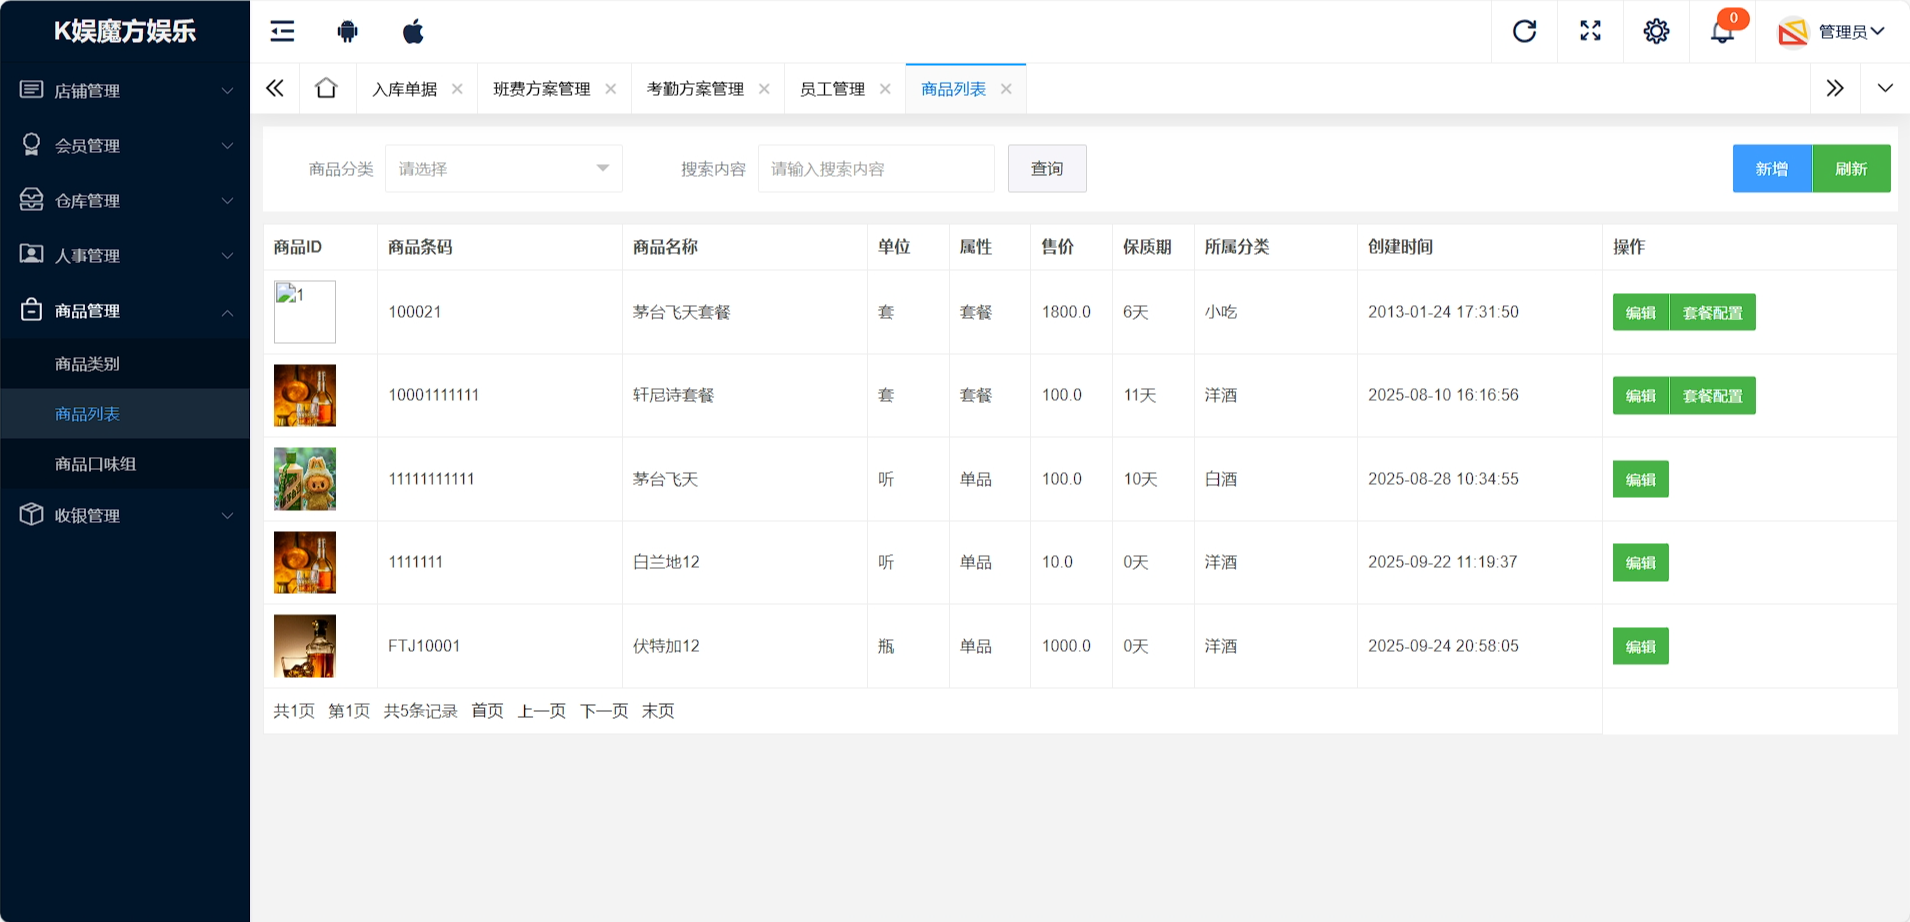Click the Android icon in top bar
Viewport: 1910px width, 922px height.
click(347, 31)
